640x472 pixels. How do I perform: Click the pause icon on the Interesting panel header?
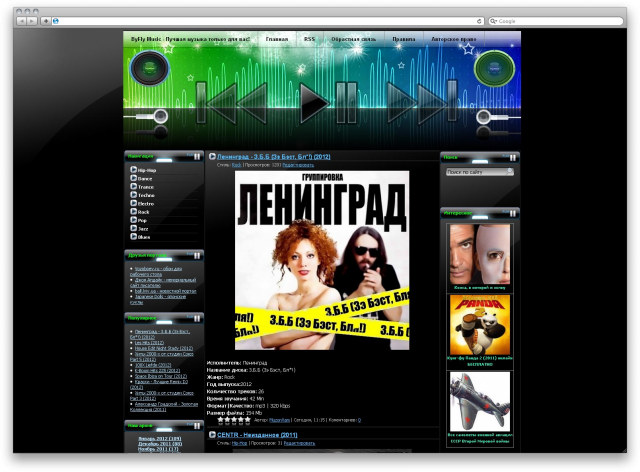(512, 212)
